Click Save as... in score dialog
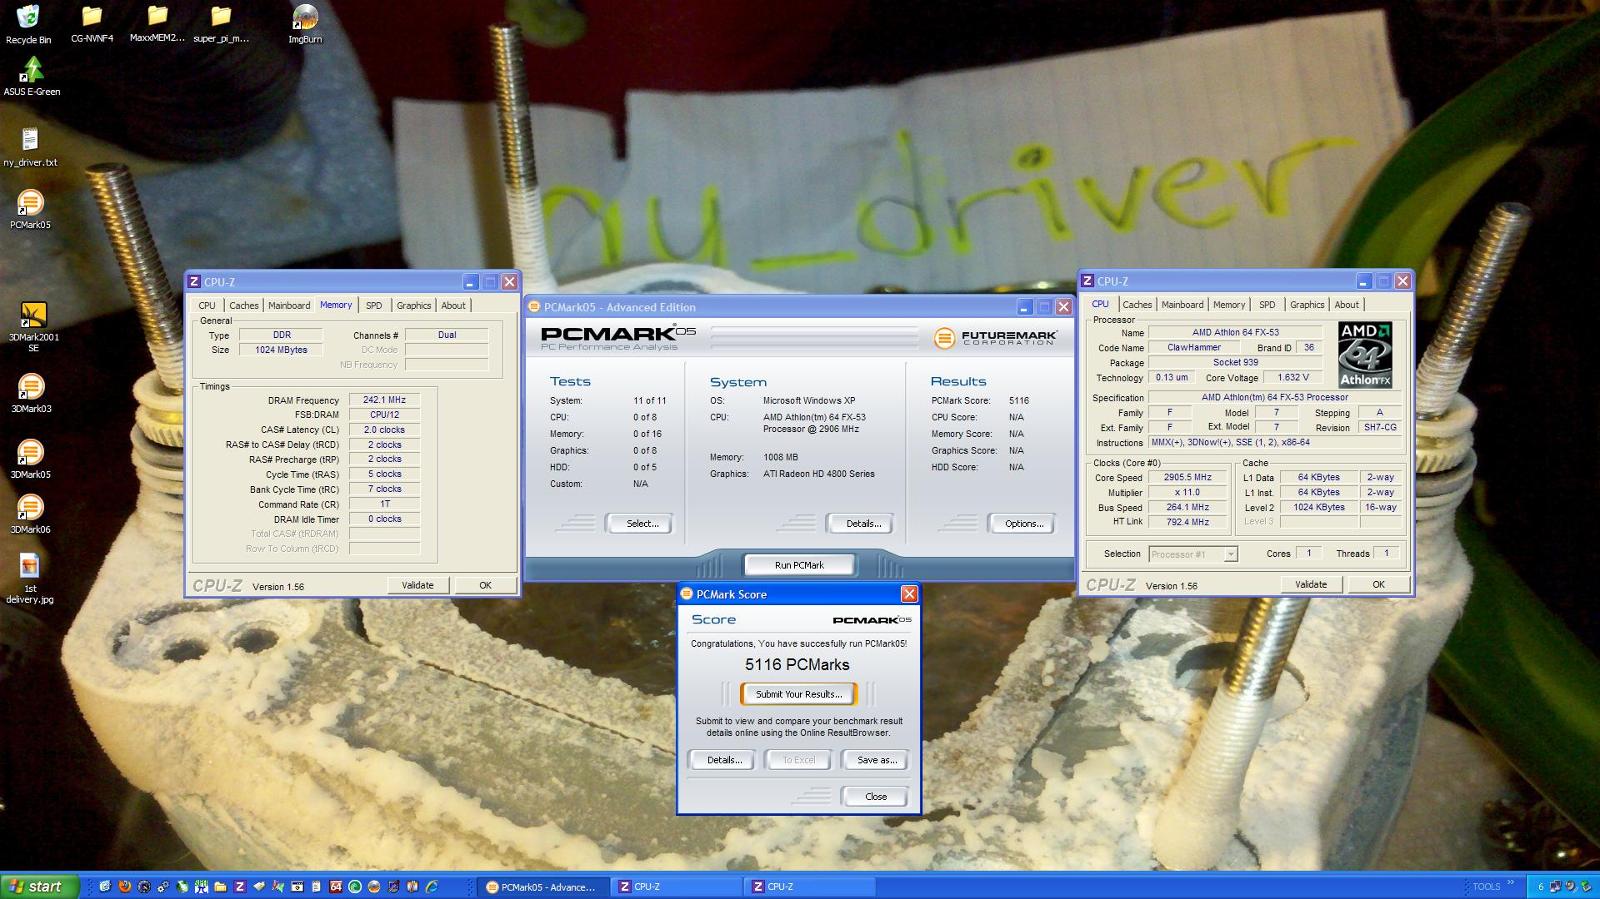 876,760
